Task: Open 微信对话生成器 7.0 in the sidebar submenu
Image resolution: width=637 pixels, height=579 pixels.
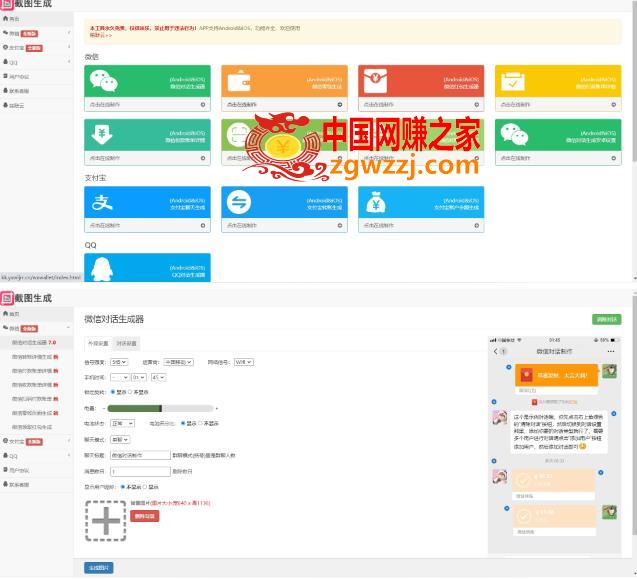Action: pos(34,343)
